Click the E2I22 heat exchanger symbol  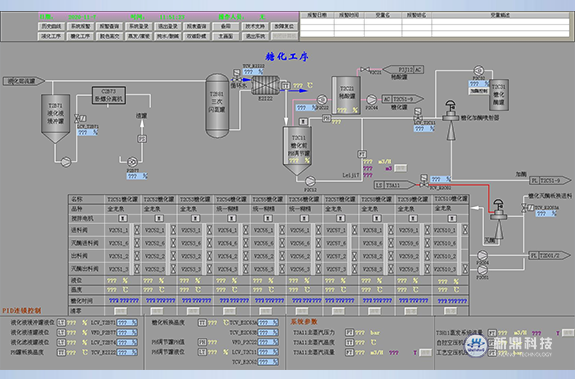[x=265, y=85]
